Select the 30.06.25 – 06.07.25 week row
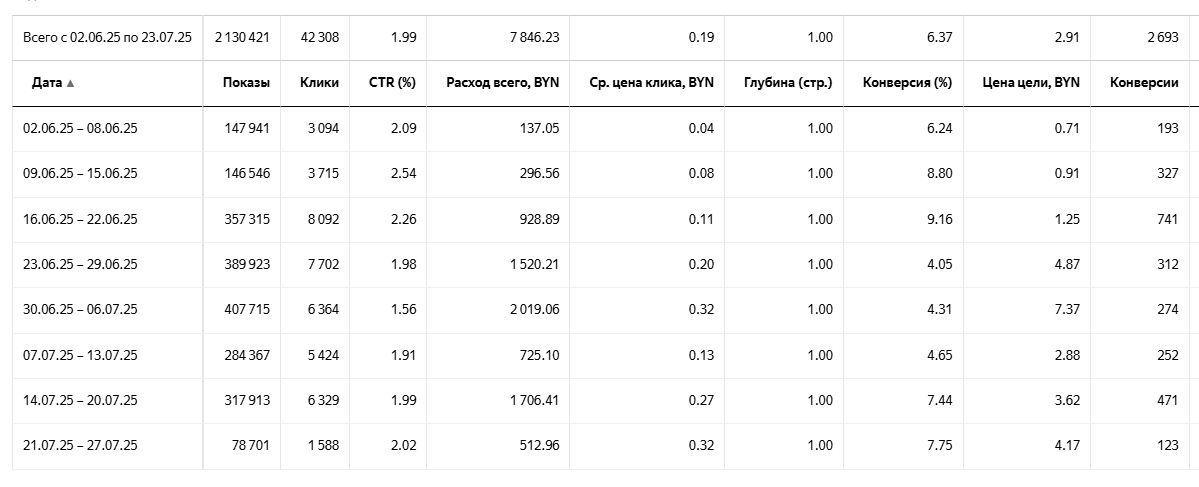Screen dimensions: 1199x487 click(x=79, y=310)
